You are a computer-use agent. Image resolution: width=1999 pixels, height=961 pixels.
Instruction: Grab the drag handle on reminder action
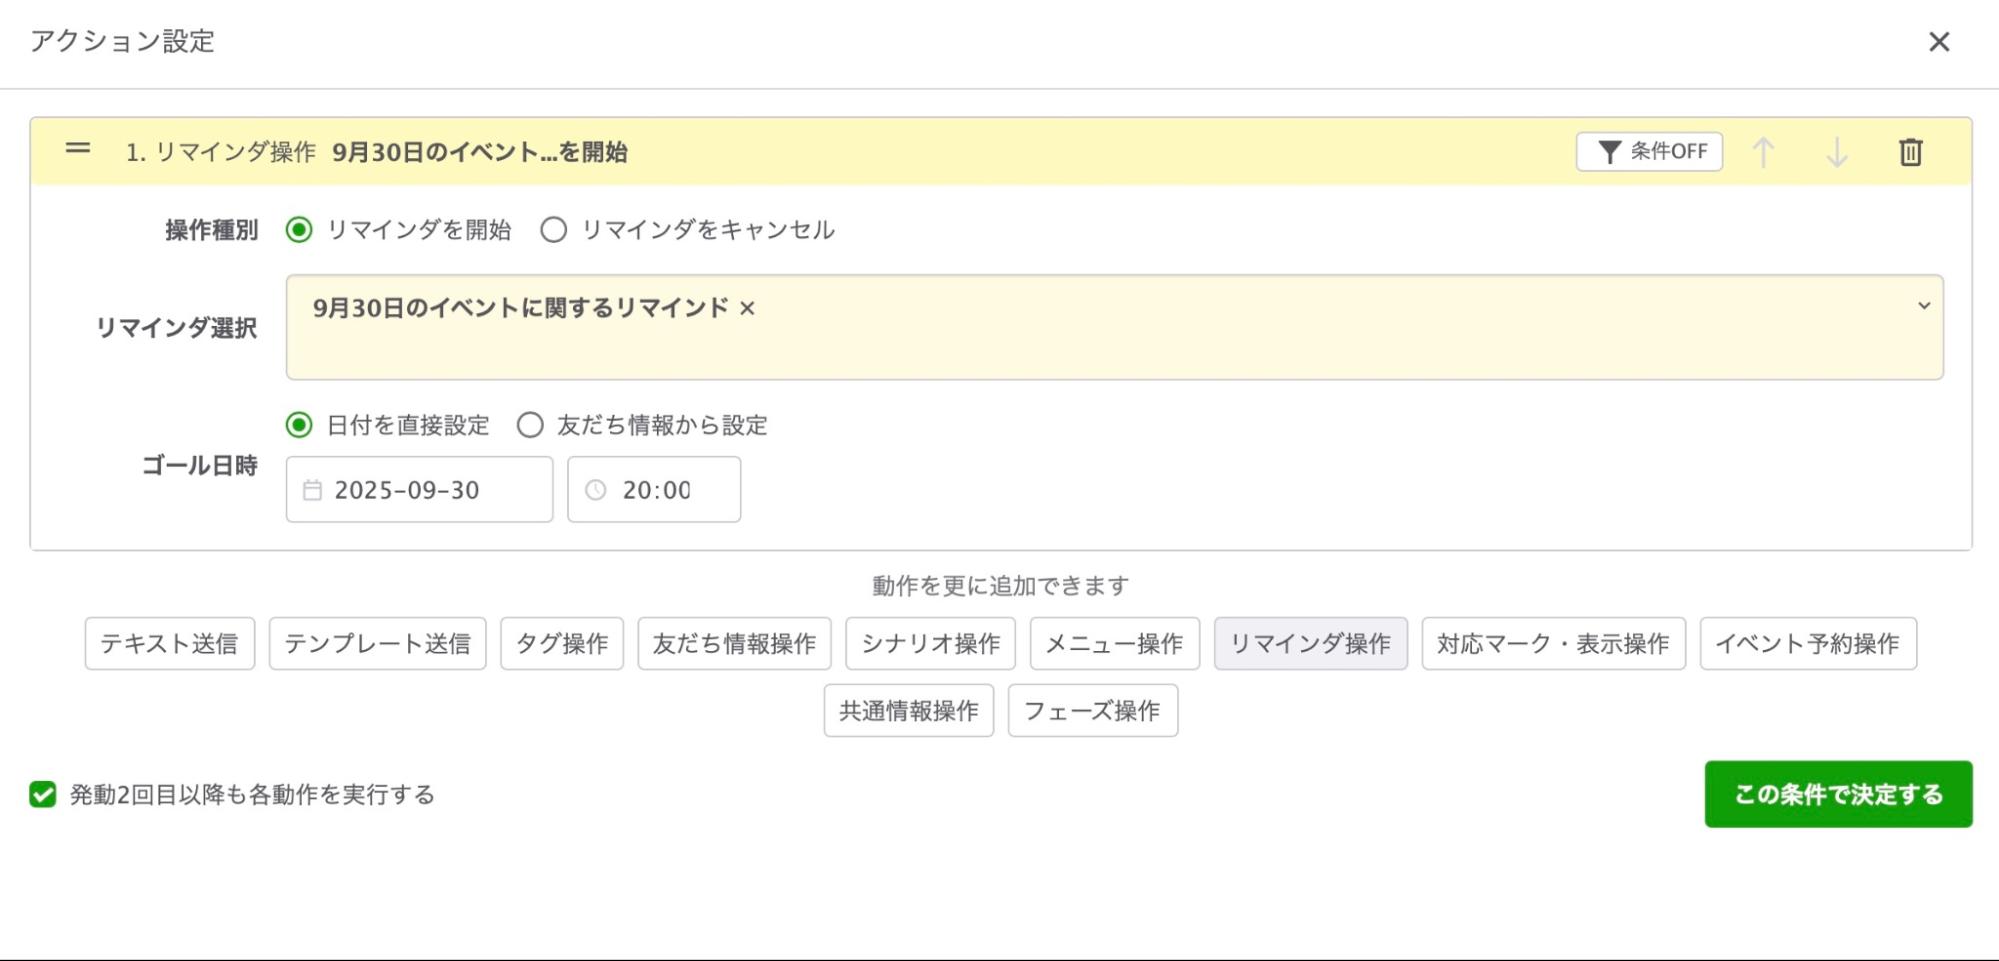click(78, 149)
